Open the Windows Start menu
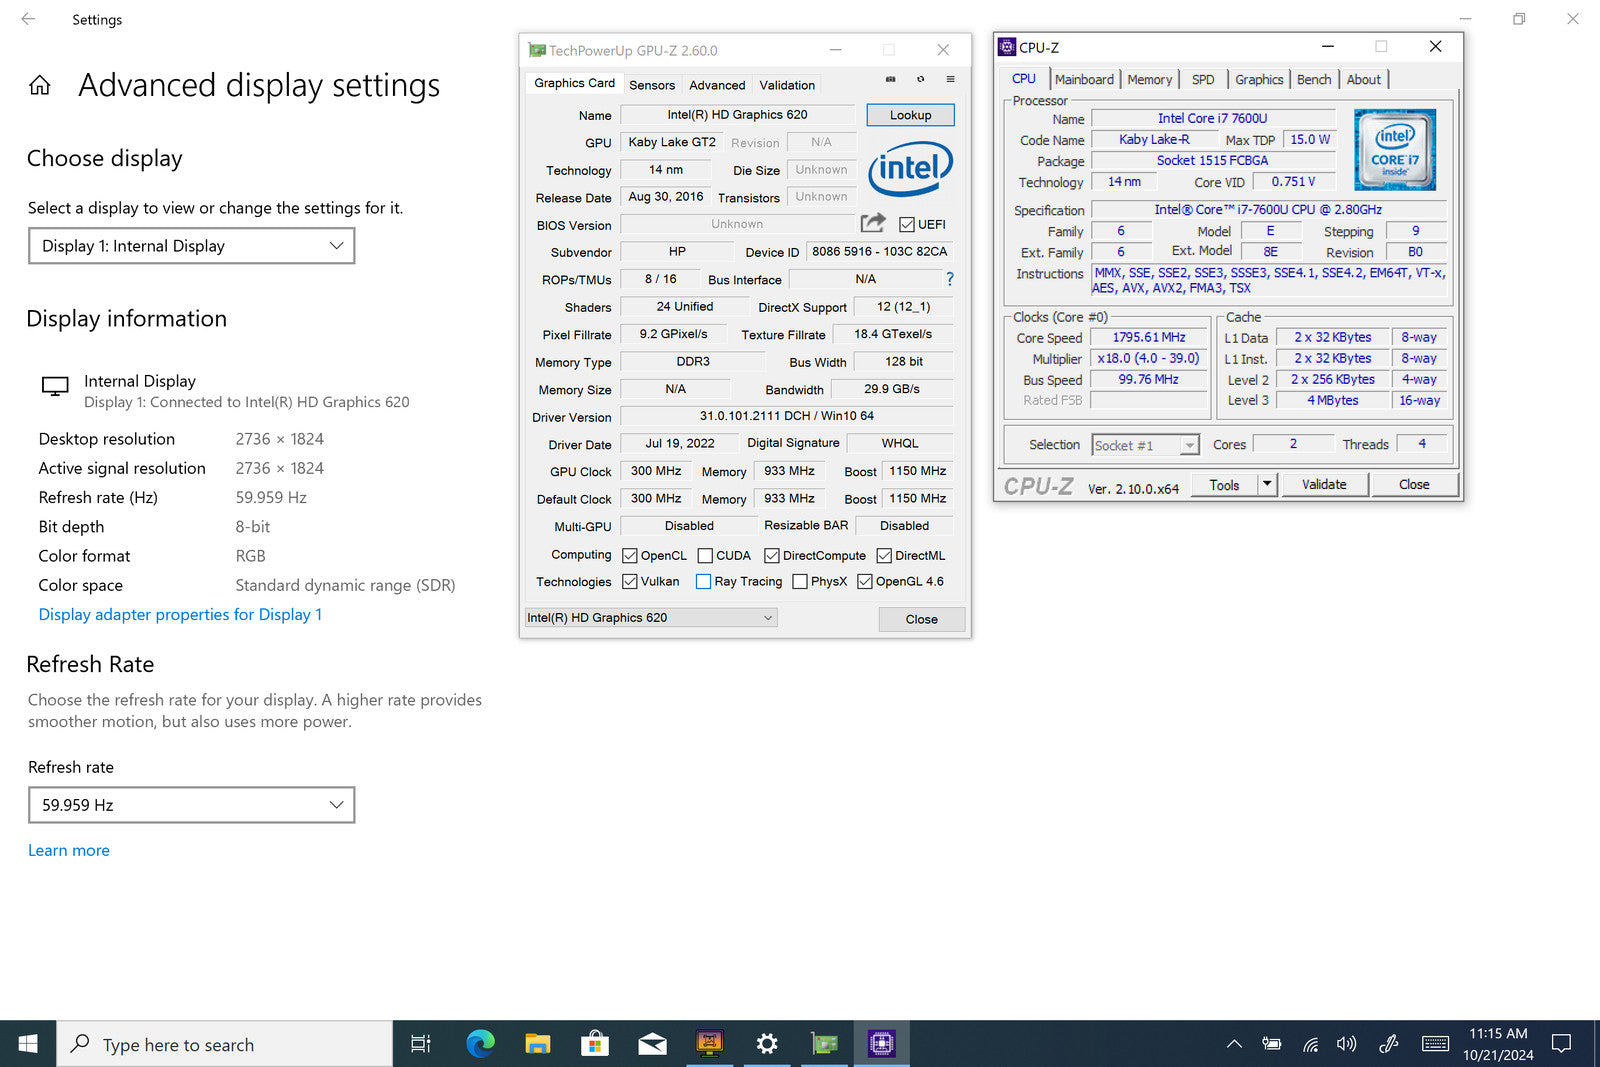Viewport: 1600px width, 1067px height. coord(28,1044)
